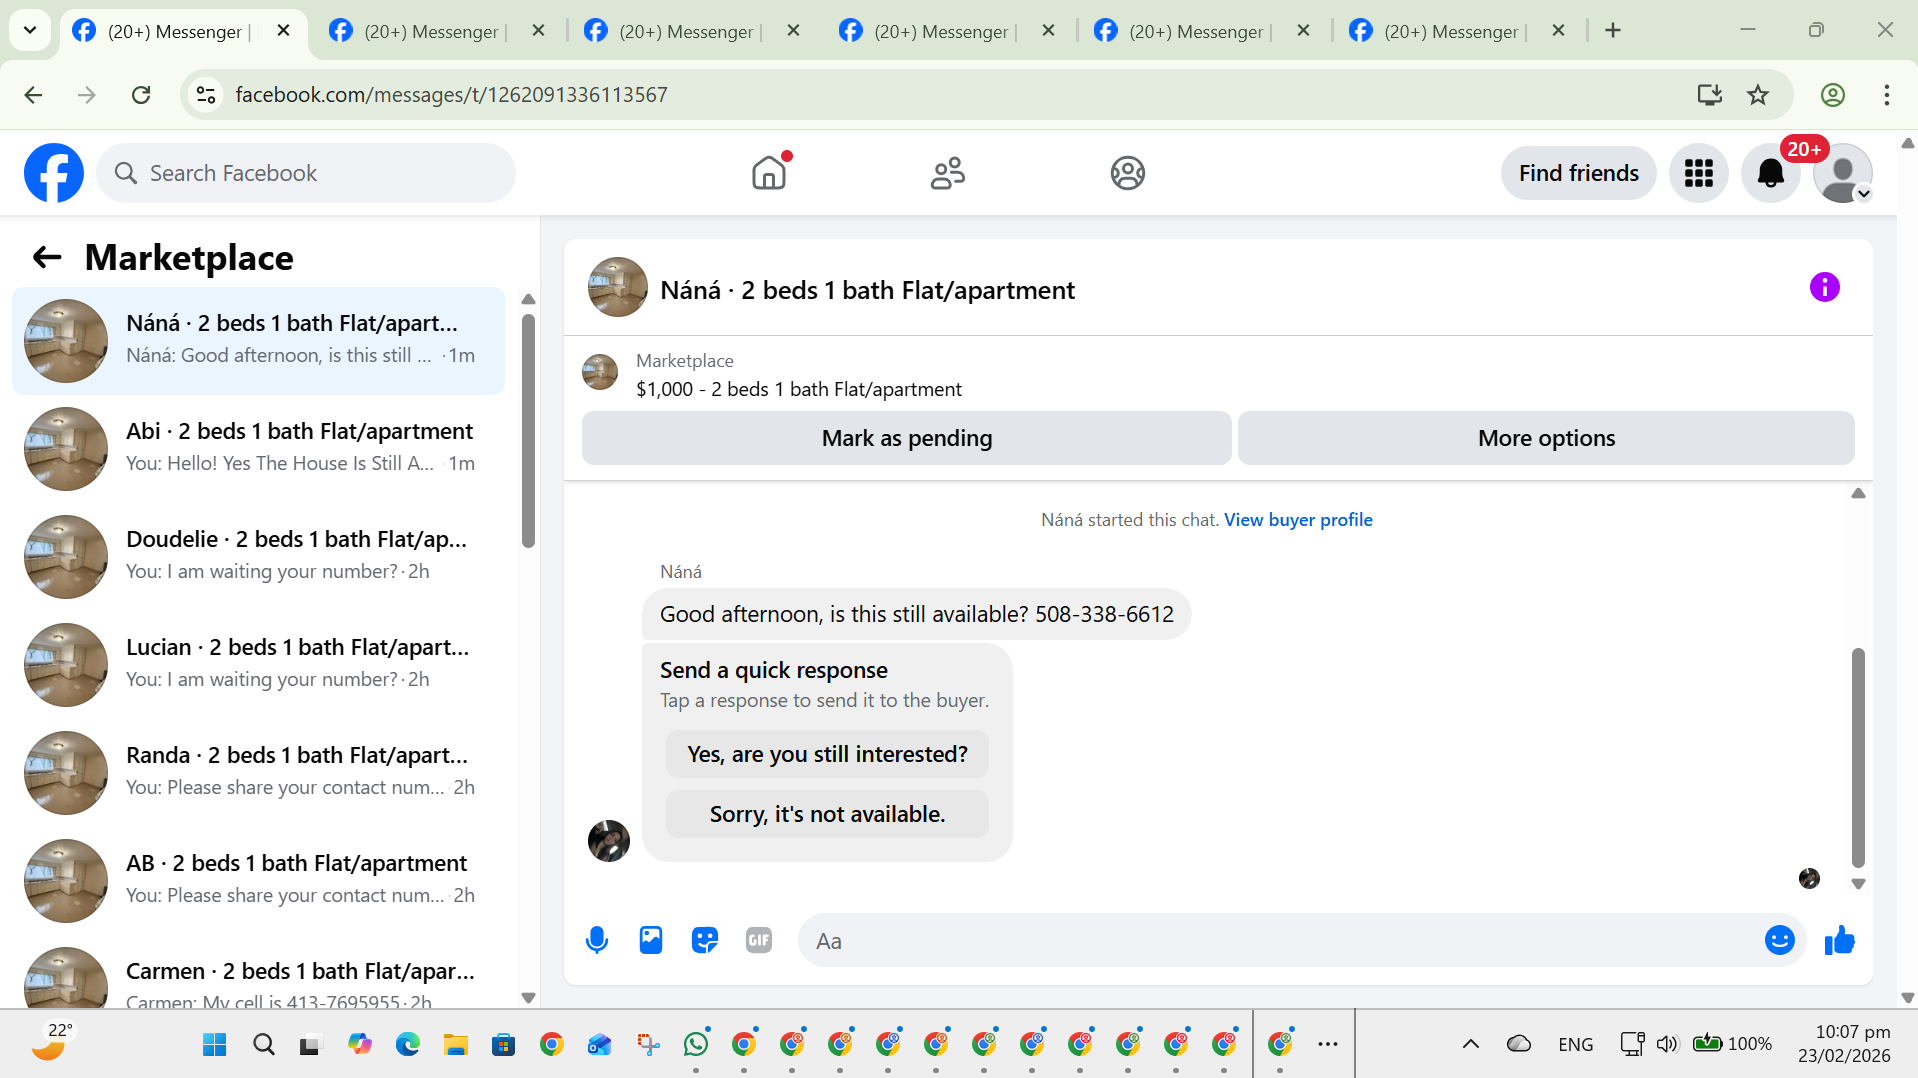Click the voice clip microphone icon
Screen dimensions: 1918x1078
click(x=597, y=940)
